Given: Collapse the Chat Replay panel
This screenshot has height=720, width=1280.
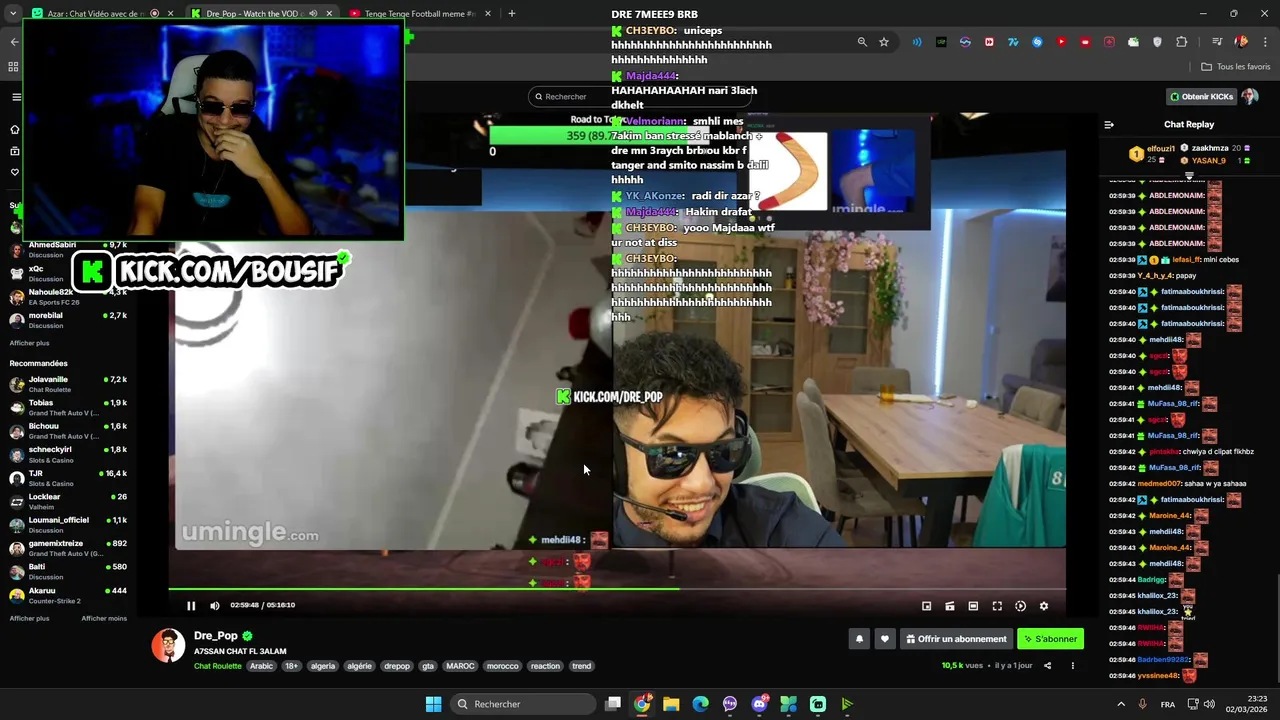Looking at the screenshot, I should pyautogui.click(x=1109, y=125).
